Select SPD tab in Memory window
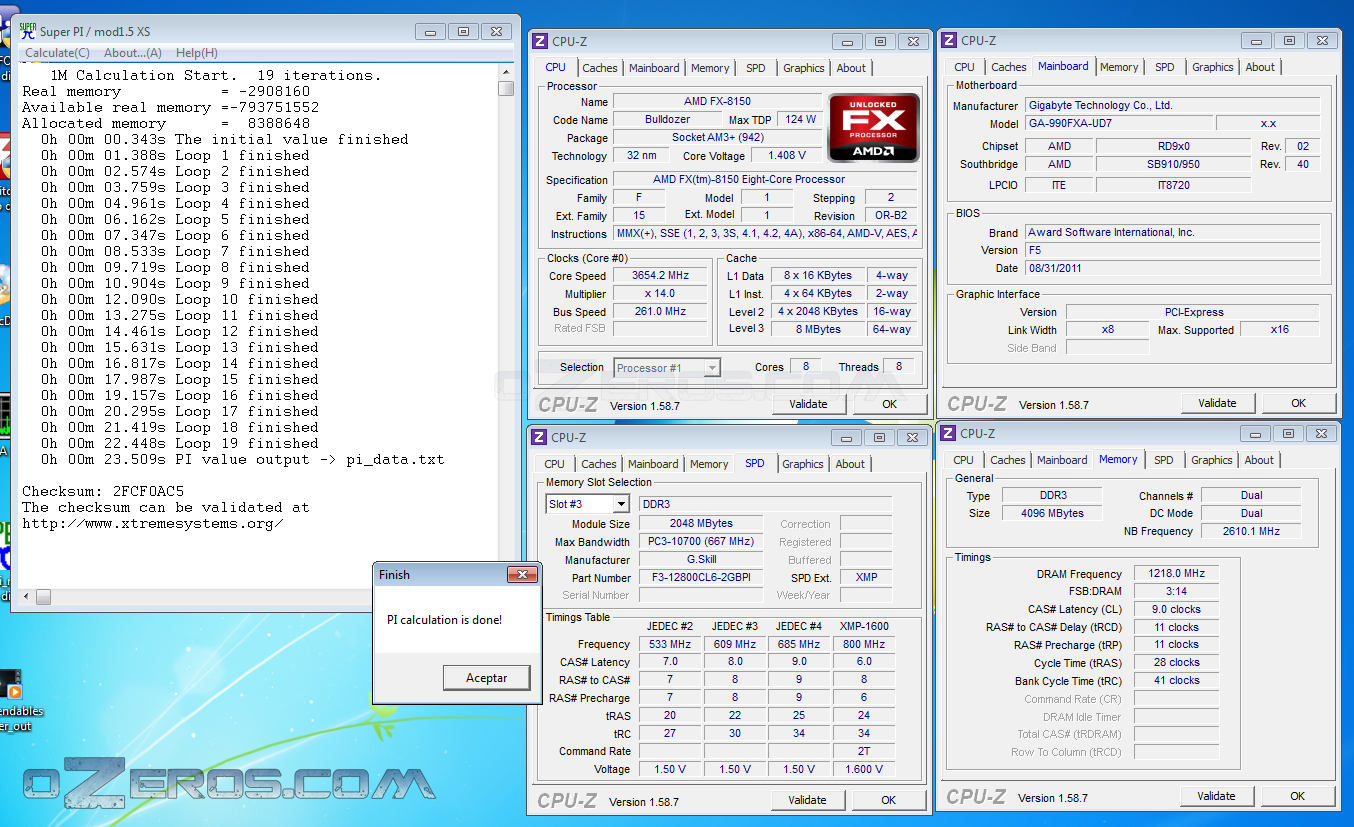Screen dimensions: 1354x827 pyautogui.click(x=1164, y=460)
